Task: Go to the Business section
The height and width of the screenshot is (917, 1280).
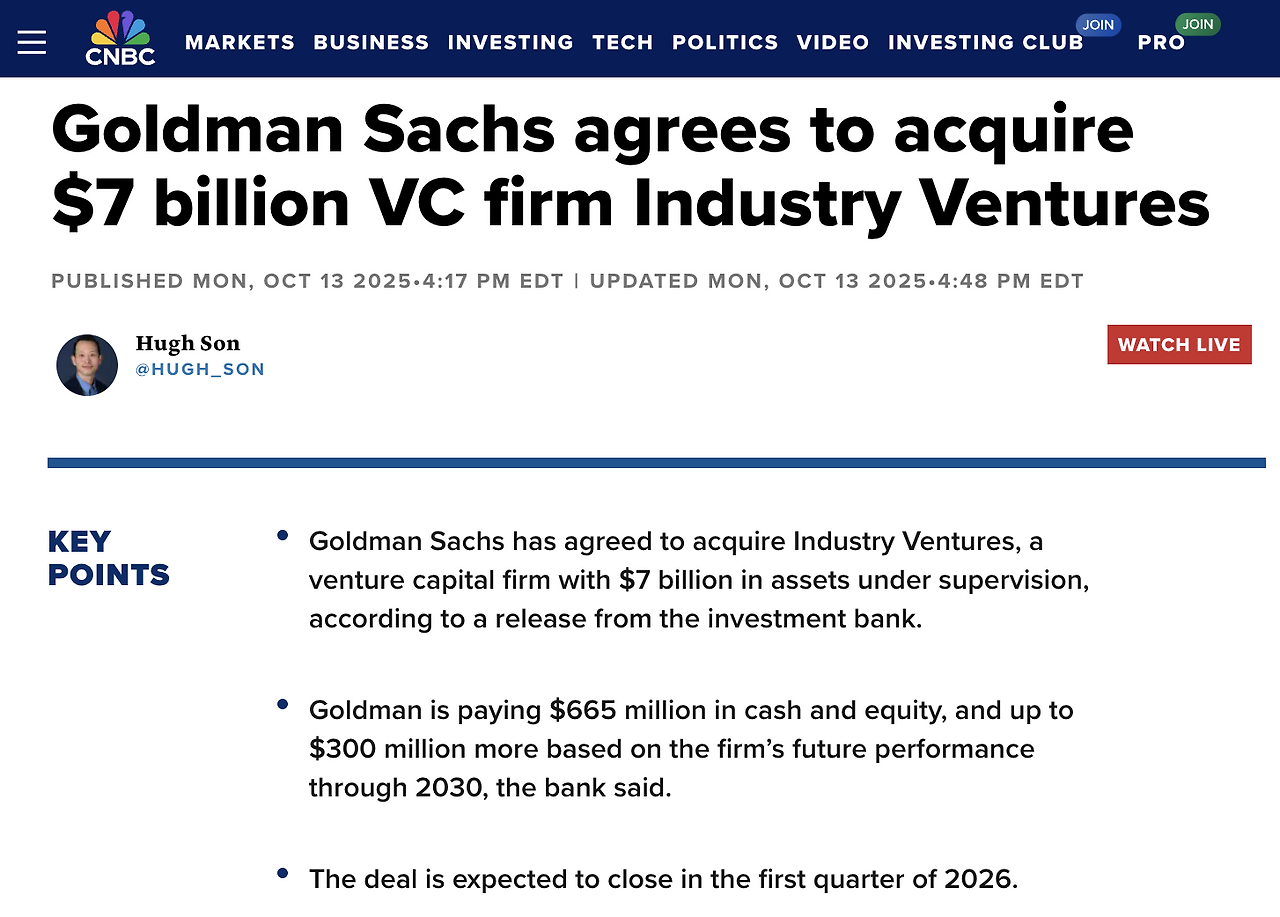Action: tap(371, 43)
